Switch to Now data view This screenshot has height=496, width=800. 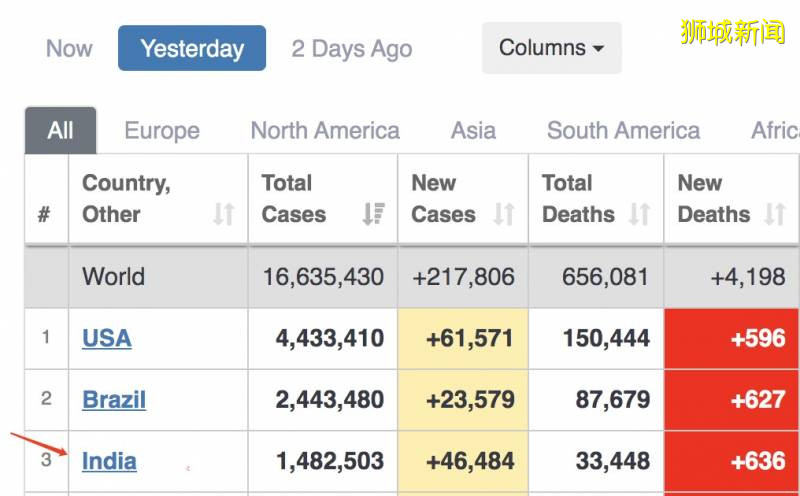point(69,48)
